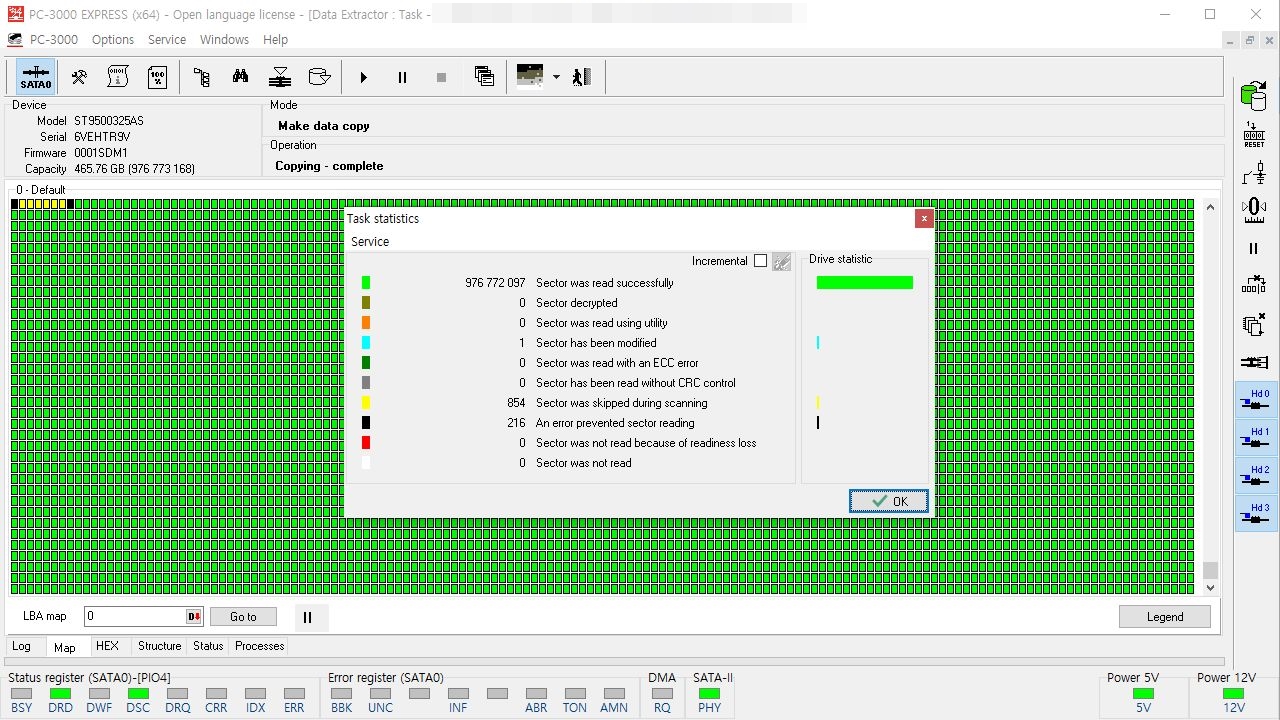Open the Service menu in Task statistics dialog

point(370,242)
